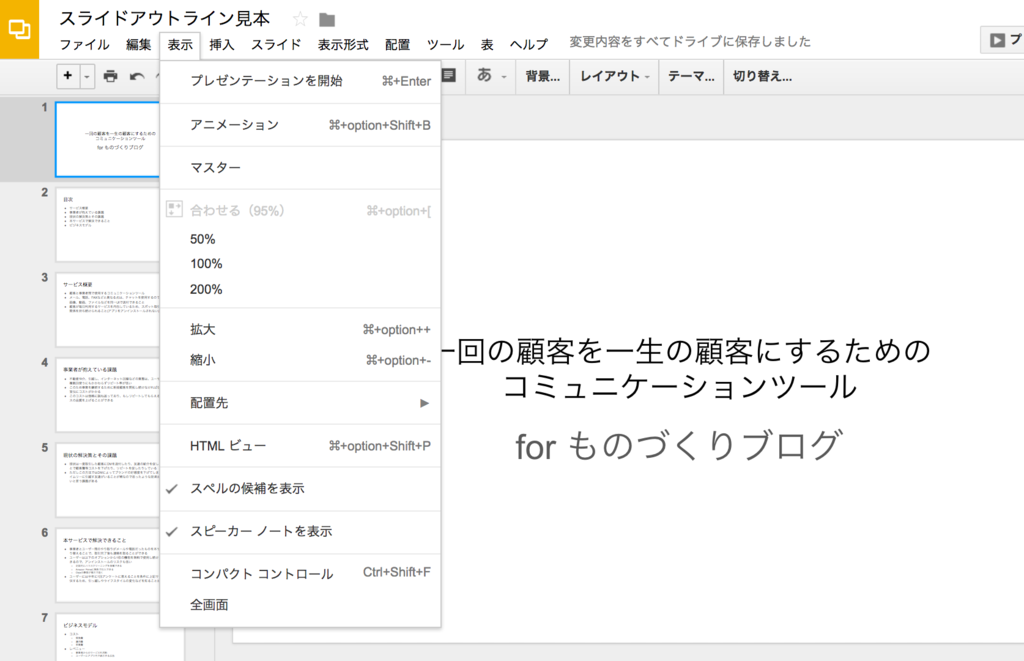Screen dimensions: 1024x661
Task: Star the presentation title
Action: pyautogui.click(x=300, y=19)
